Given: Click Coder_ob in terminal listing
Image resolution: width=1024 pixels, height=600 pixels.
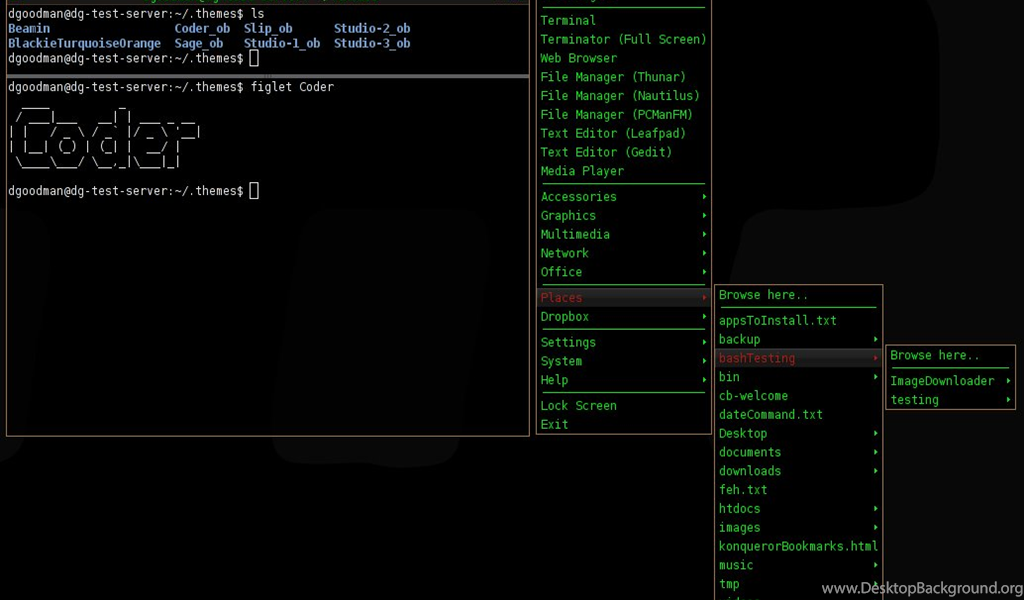Looking at the screenshot, I should [x=202, y=29].
